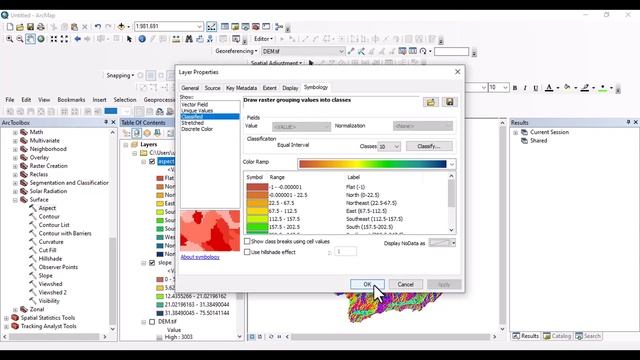Image resolution: width=640 pixels, height=360 pixels.
Task: Open the map scale dropdown
Action: [199, 27]
